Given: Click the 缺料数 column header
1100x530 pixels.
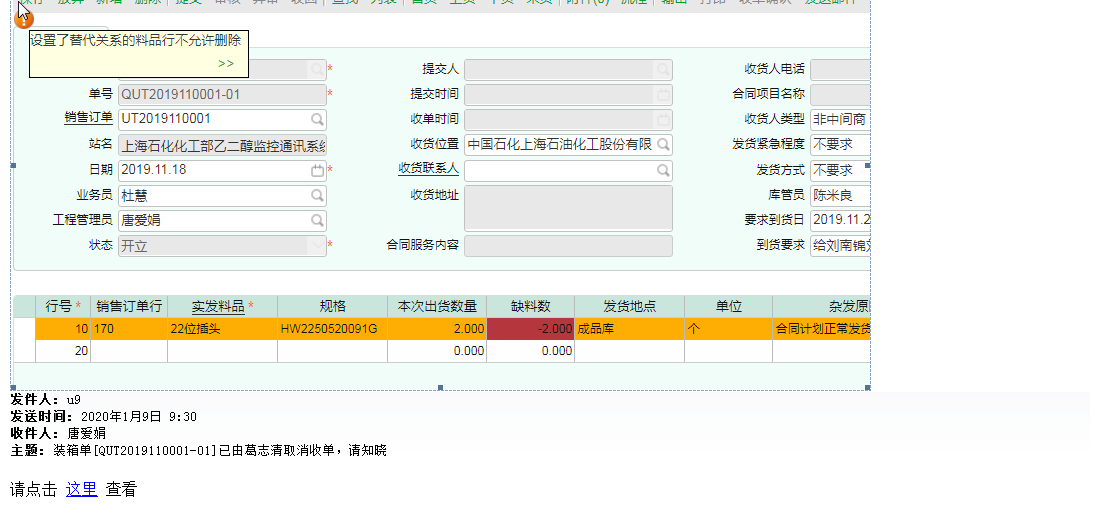Looking at the screenshot, I should point(530,306).
